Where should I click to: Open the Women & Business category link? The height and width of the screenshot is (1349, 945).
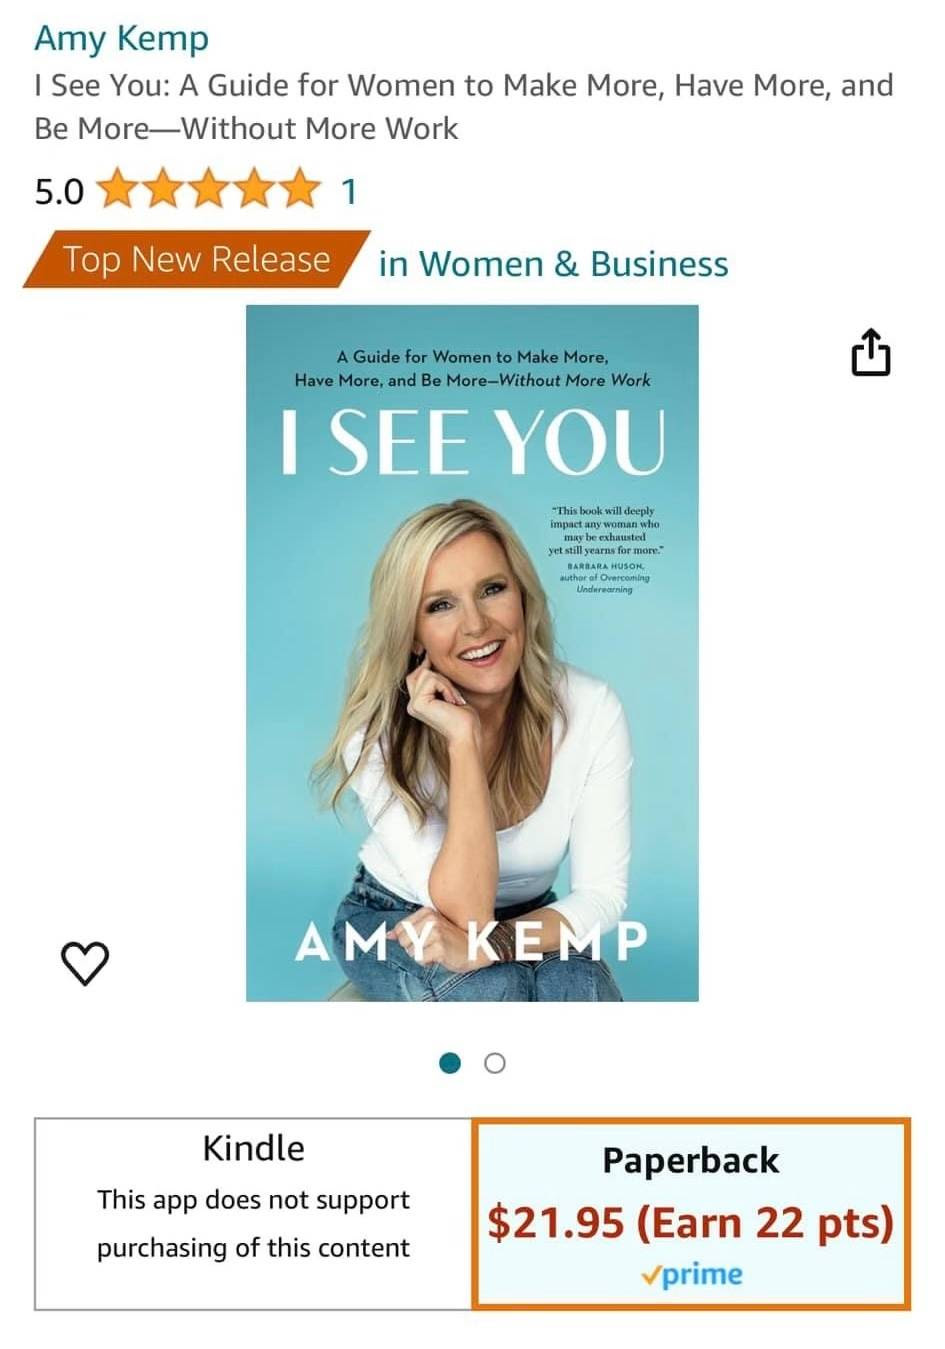553,264
